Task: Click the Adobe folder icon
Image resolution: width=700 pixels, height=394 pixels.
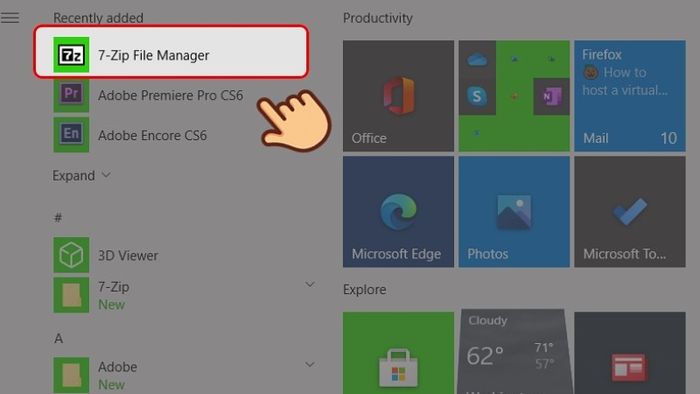Action: pyautogui.click(x=71, y=375)
